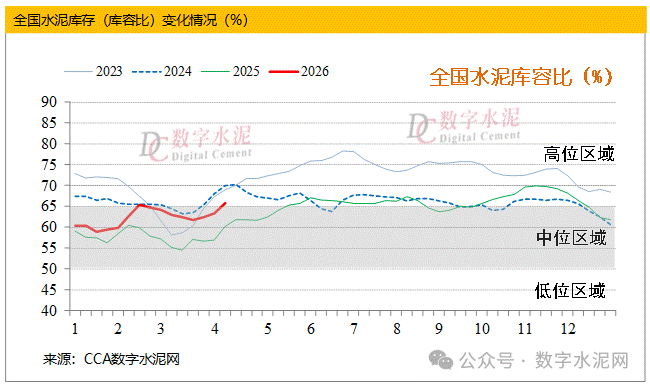
Task: Click the source text 来源: CCA数字水泥网
Action: (x=111, y=359)
